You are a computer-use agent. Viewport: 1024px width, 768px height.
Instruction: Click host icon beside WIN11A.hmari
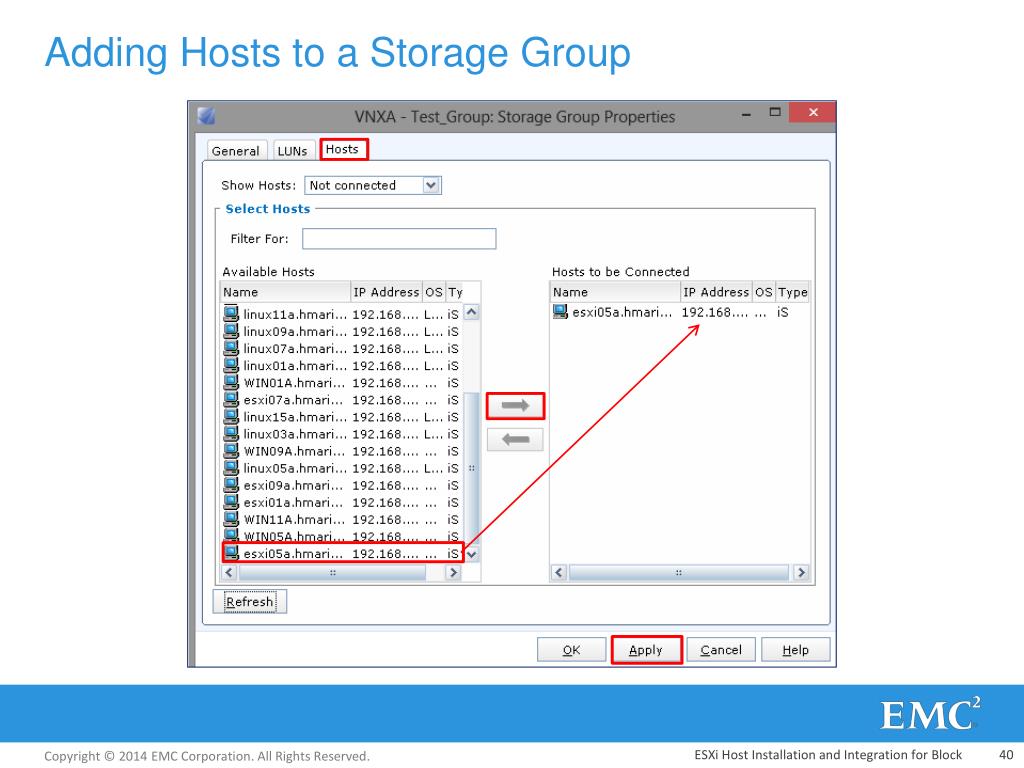pos(231,519)
